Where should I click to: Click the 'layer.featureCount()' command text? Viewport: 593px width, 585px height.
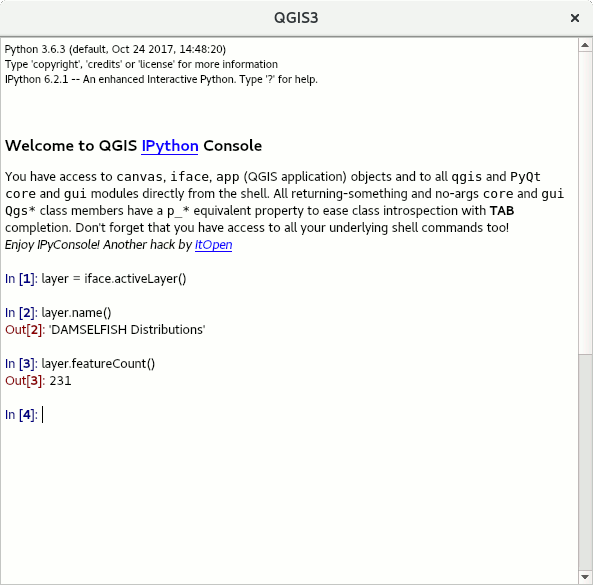click(98, 364)
